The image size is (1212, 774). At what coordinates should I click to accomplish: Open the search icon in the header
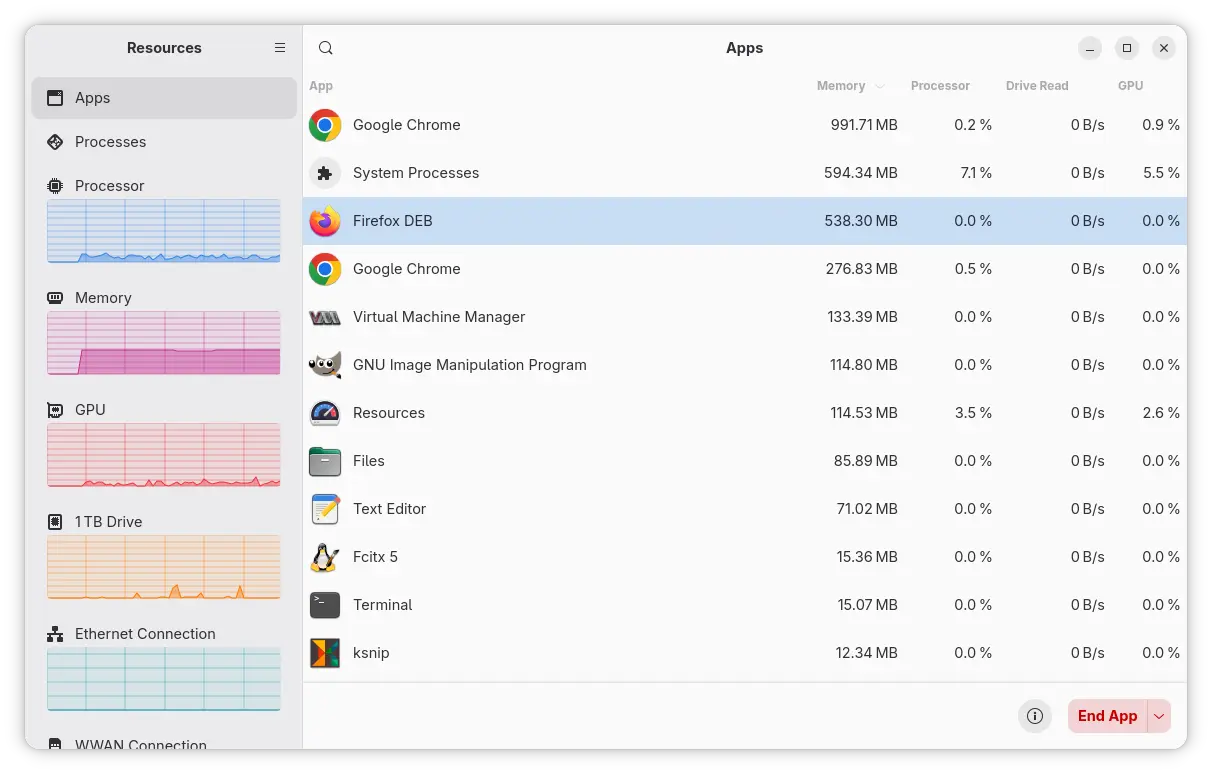pyautogui.click(x=325, y=47)
